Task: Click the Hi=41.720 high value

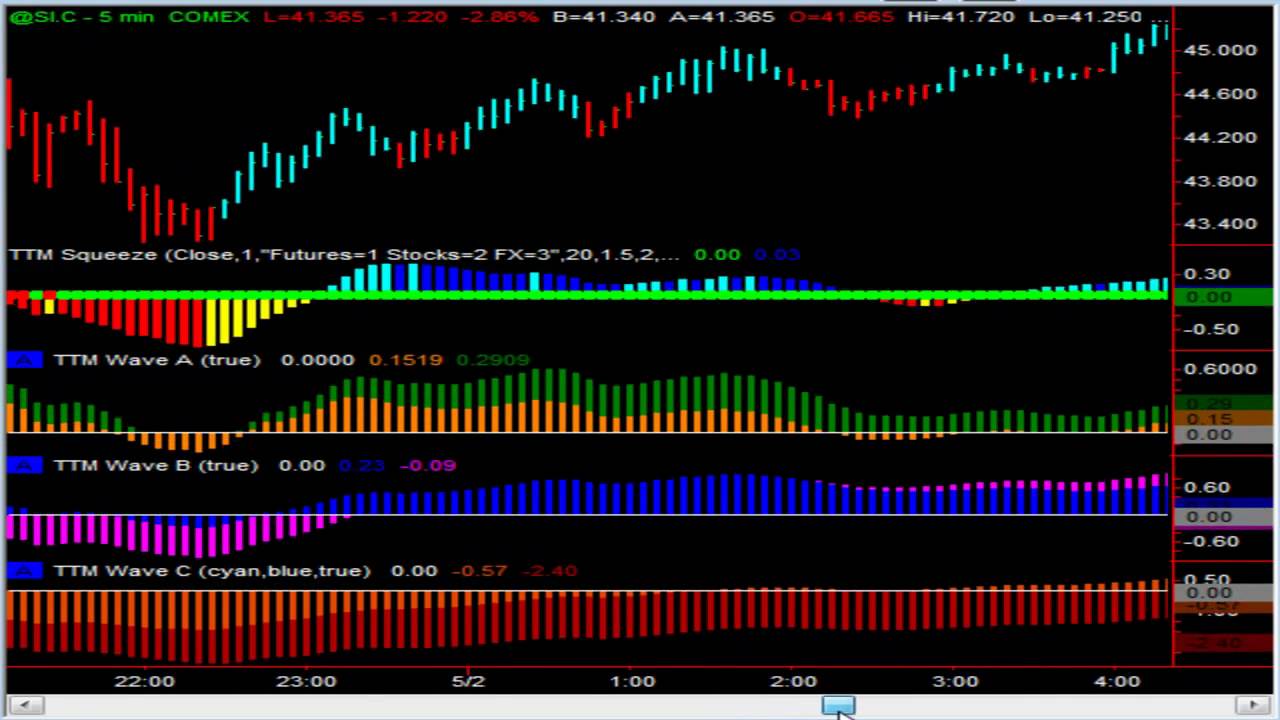Action: 961,17
